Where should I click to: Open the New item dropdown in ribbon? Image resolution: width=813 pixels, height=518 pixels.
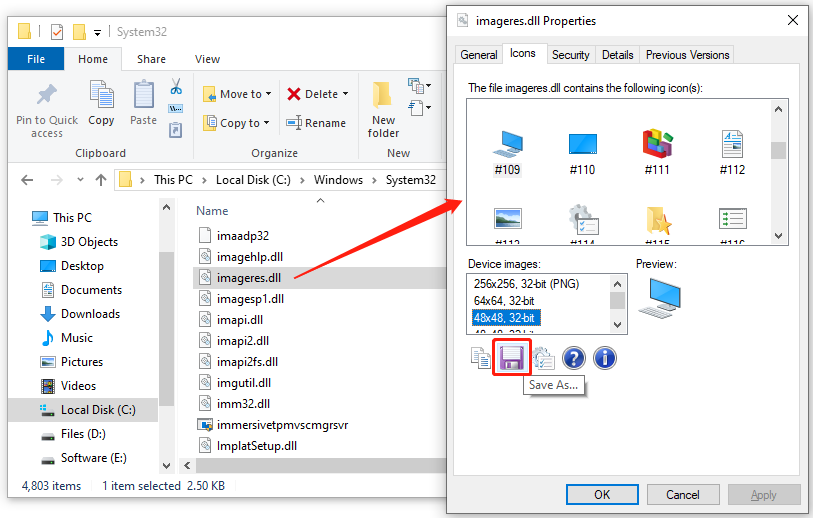(x=419, y=86)
